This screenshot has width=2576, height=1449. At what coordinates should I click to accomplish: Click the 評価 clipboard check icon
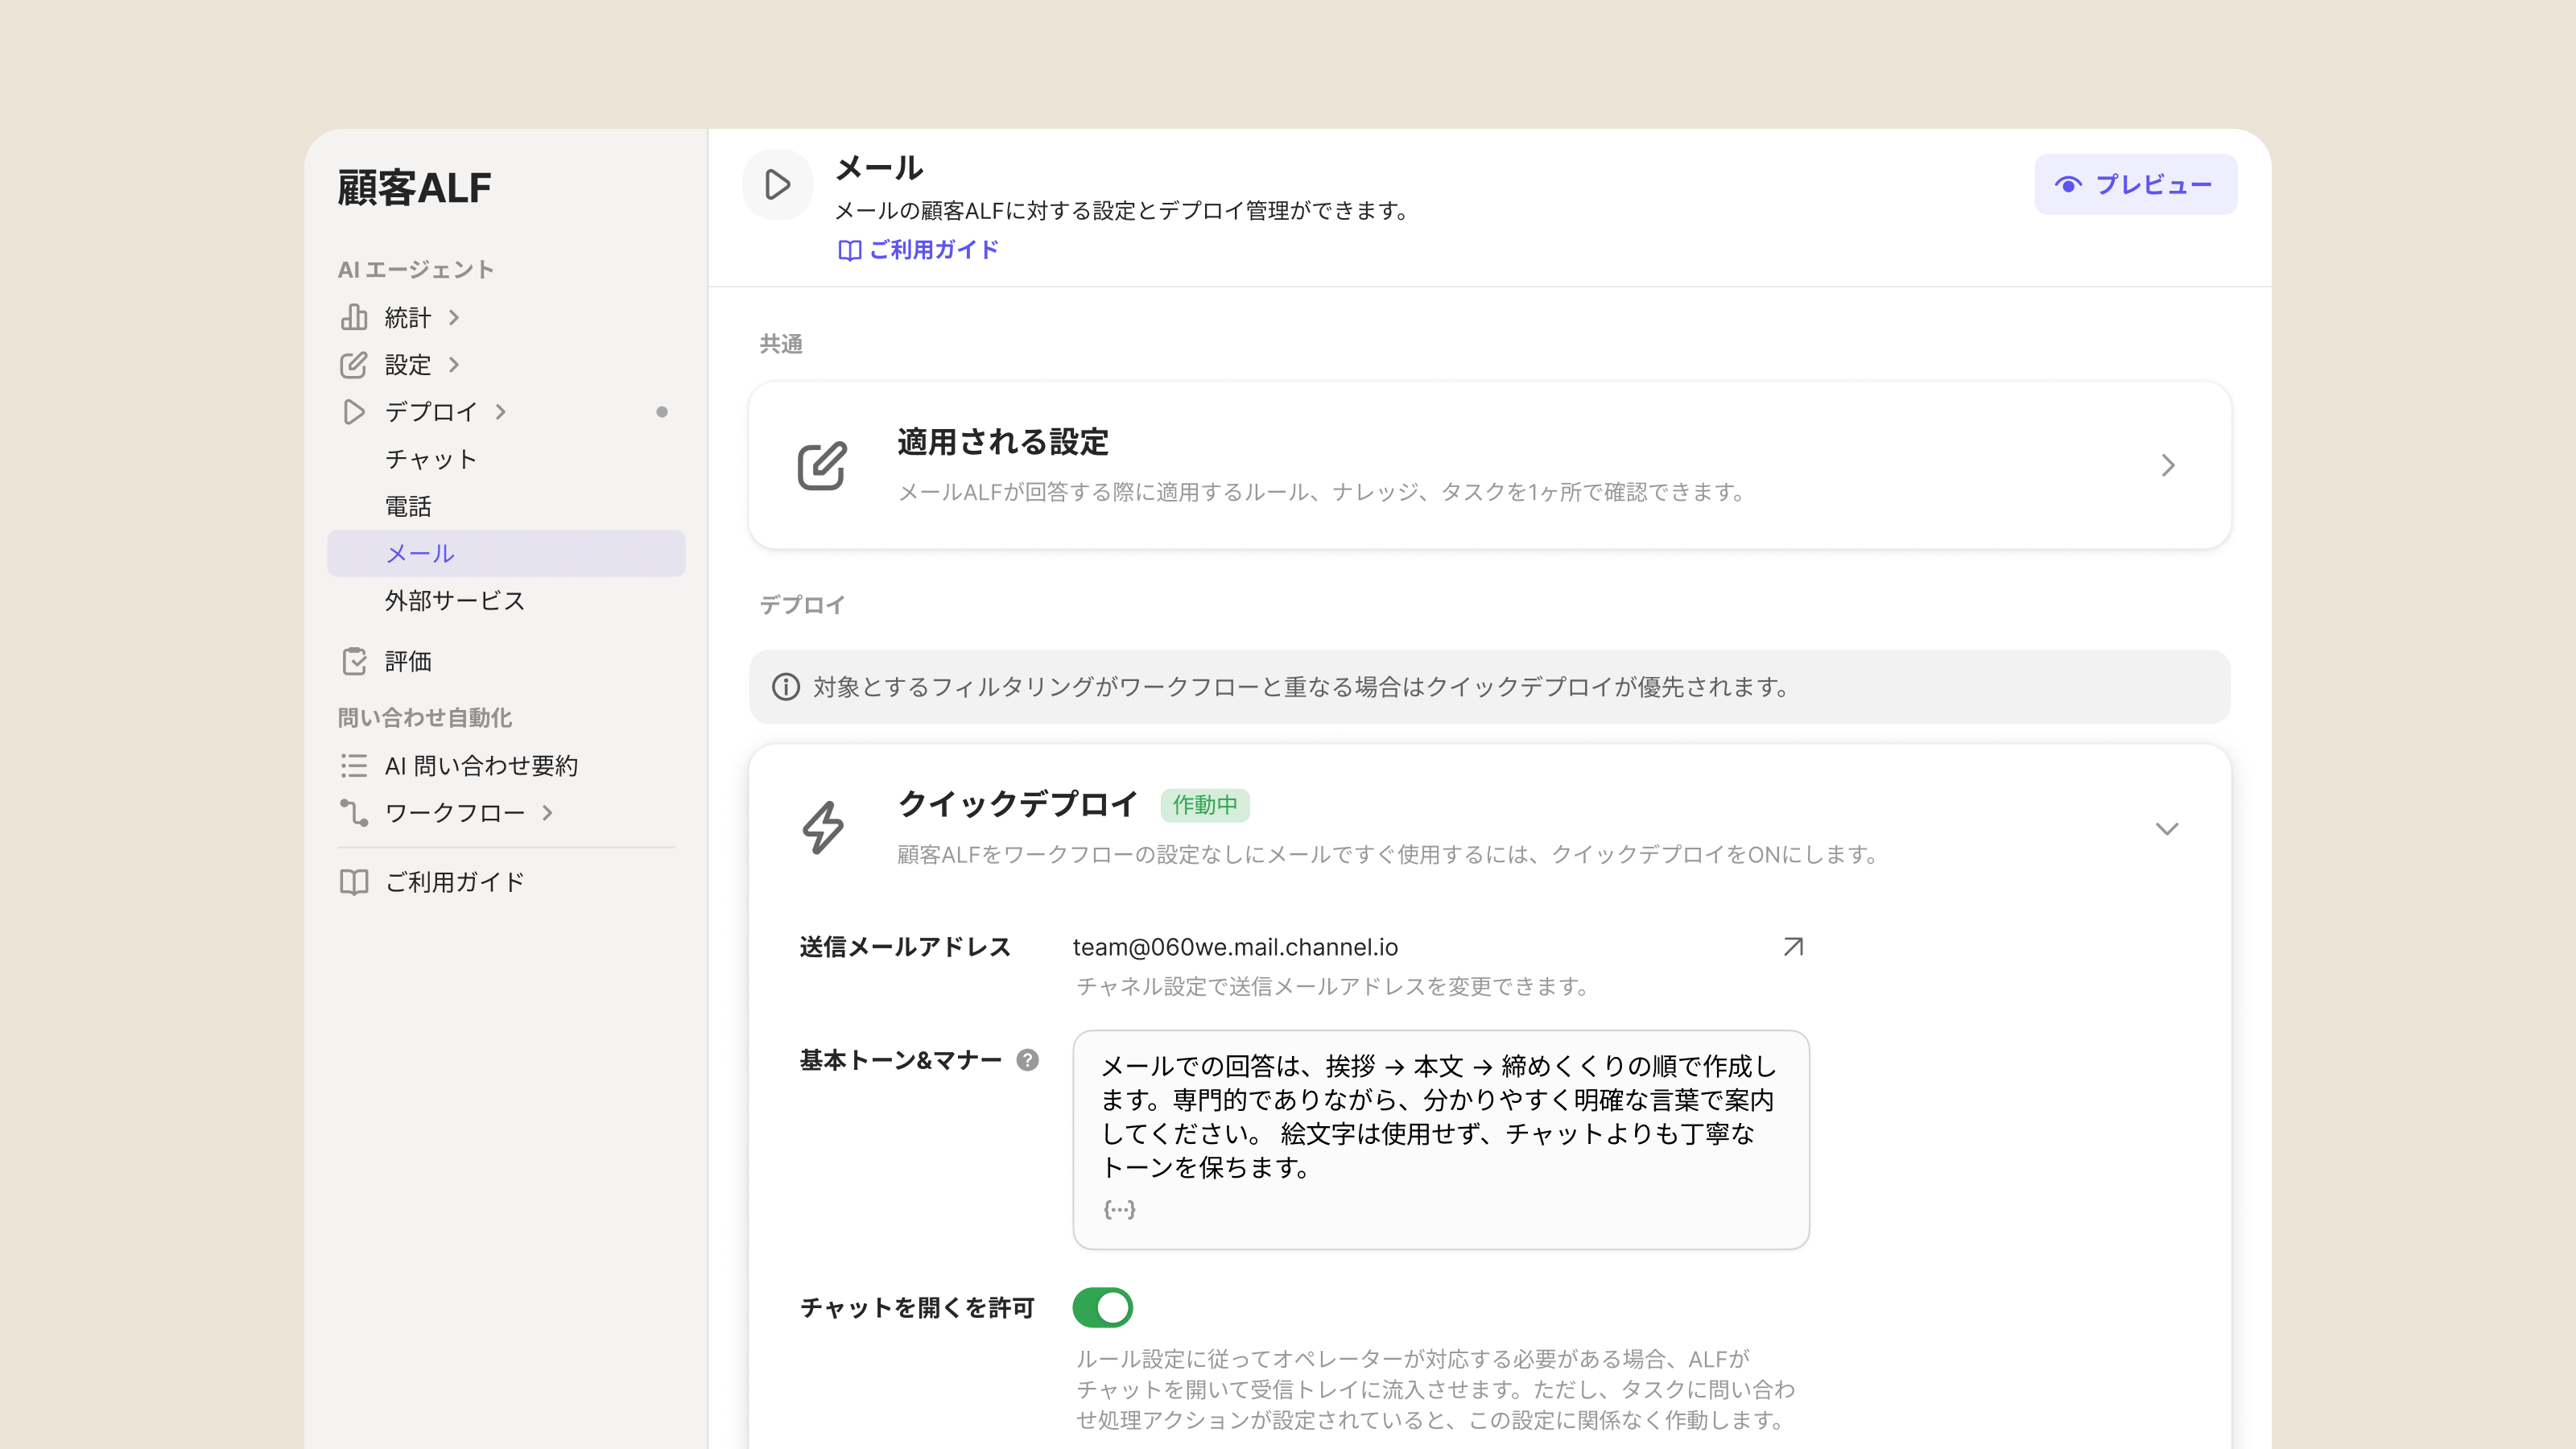[353, 661]
